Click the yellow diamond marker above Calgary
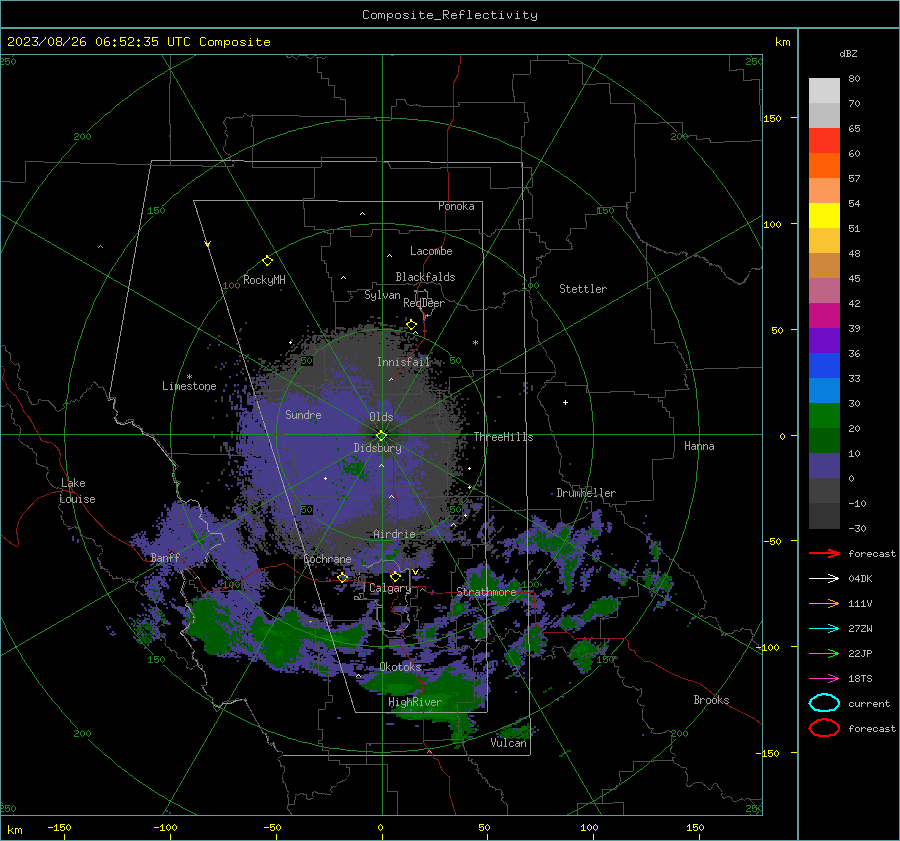The image size is (900, 841). point(395,576)
